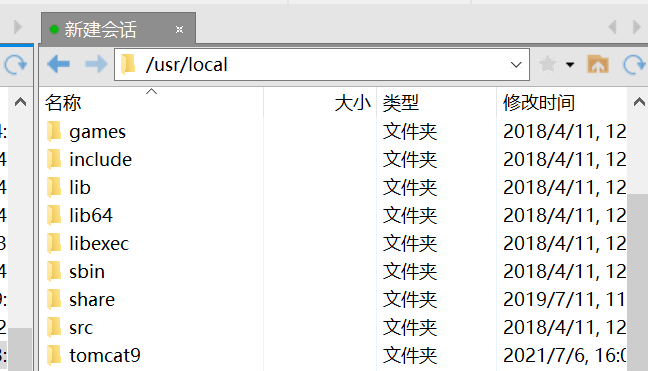Click the share folder icon

(54, 300)
